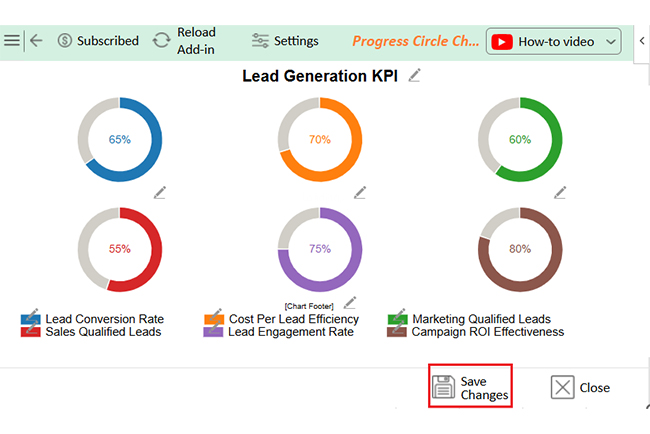Click the Close button
The width and height of the screenshot is (650, 434).
(581, 388)
